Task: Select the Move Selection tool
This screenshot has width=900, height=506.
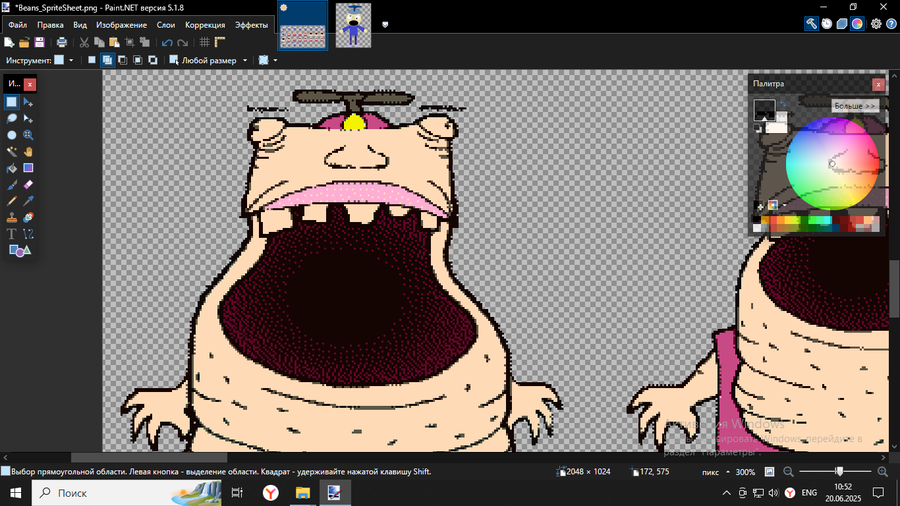Action: coord(28,119)
